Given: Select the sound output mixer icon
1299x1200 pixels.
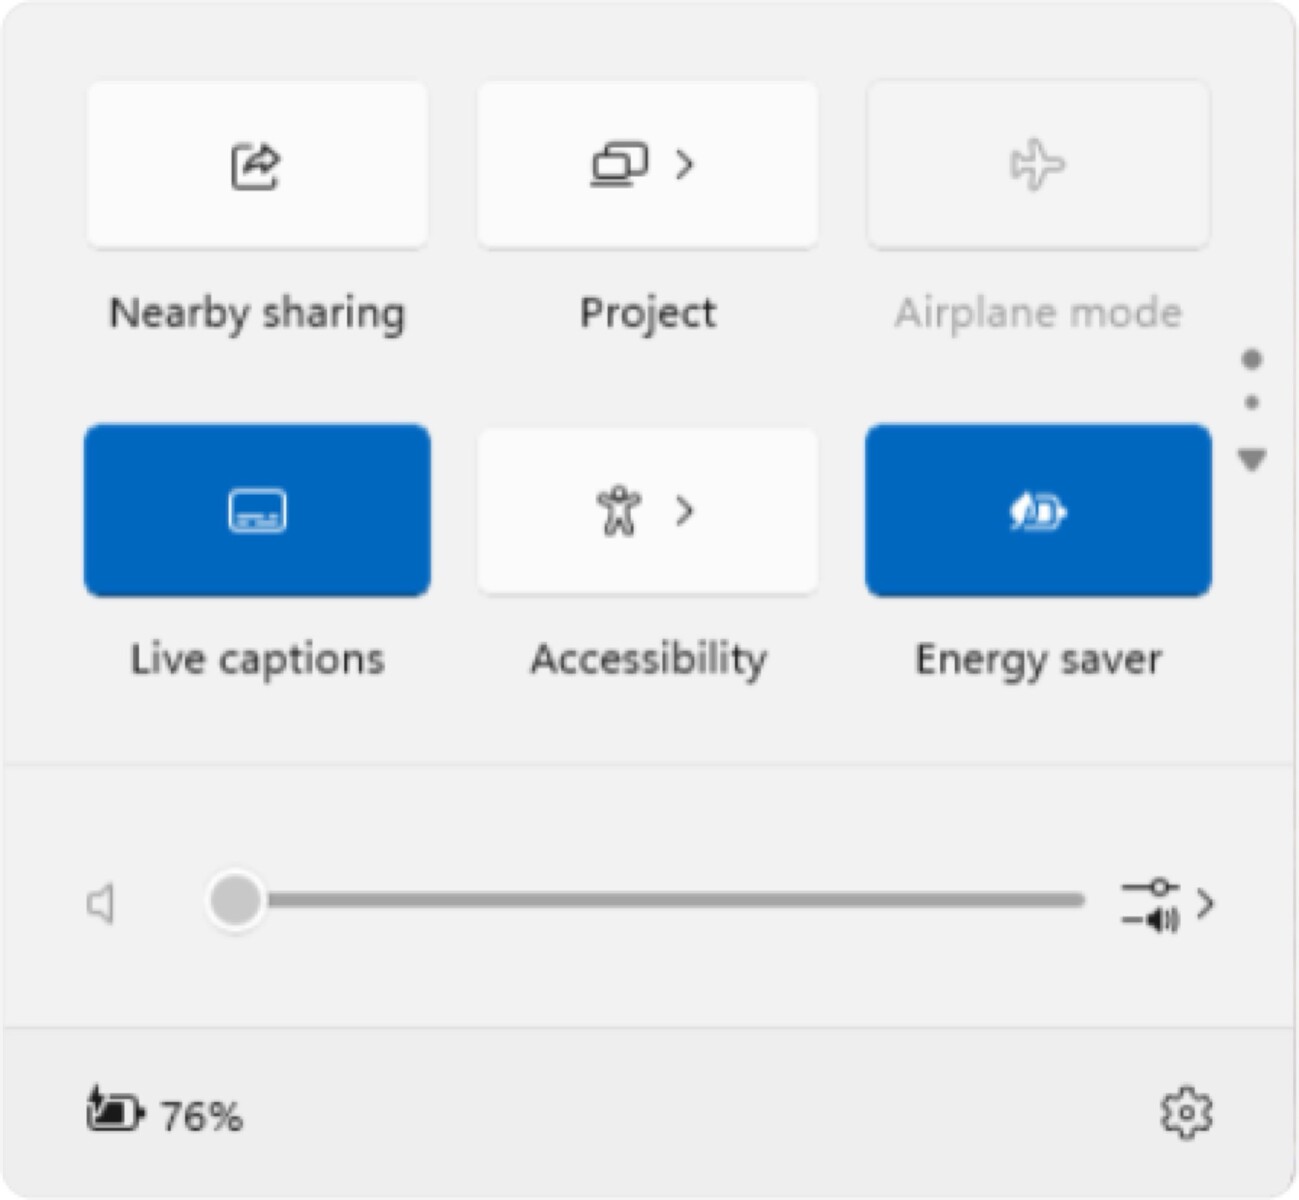Looking at the screenshot, I should click(1151, 904).
